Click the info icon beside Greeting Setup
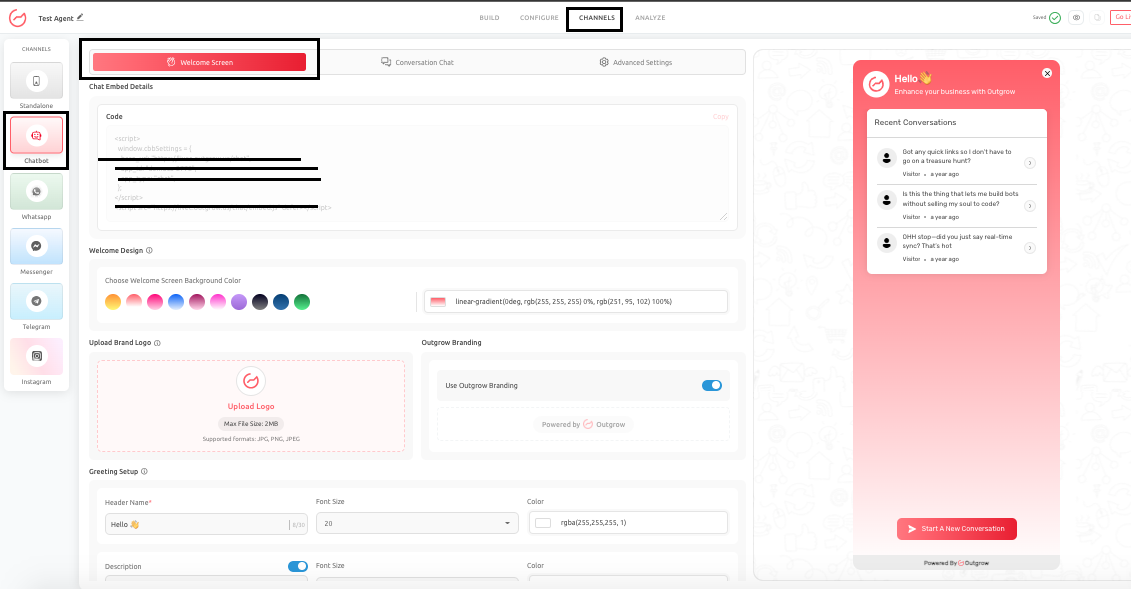Screen dimensions: 1131x589 click(x=144, y=471)
